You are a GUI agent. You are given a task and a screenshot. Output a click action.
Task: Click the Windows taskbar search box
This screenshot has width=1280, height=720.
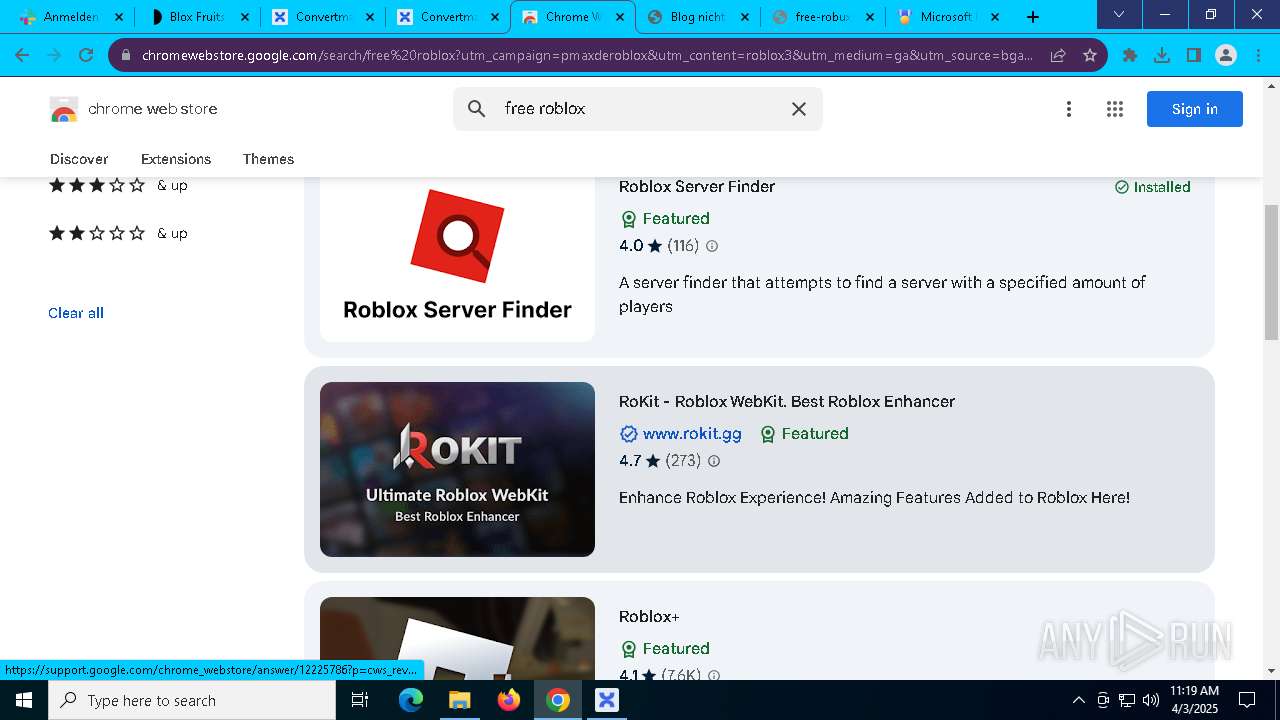[x=192, y=700]
